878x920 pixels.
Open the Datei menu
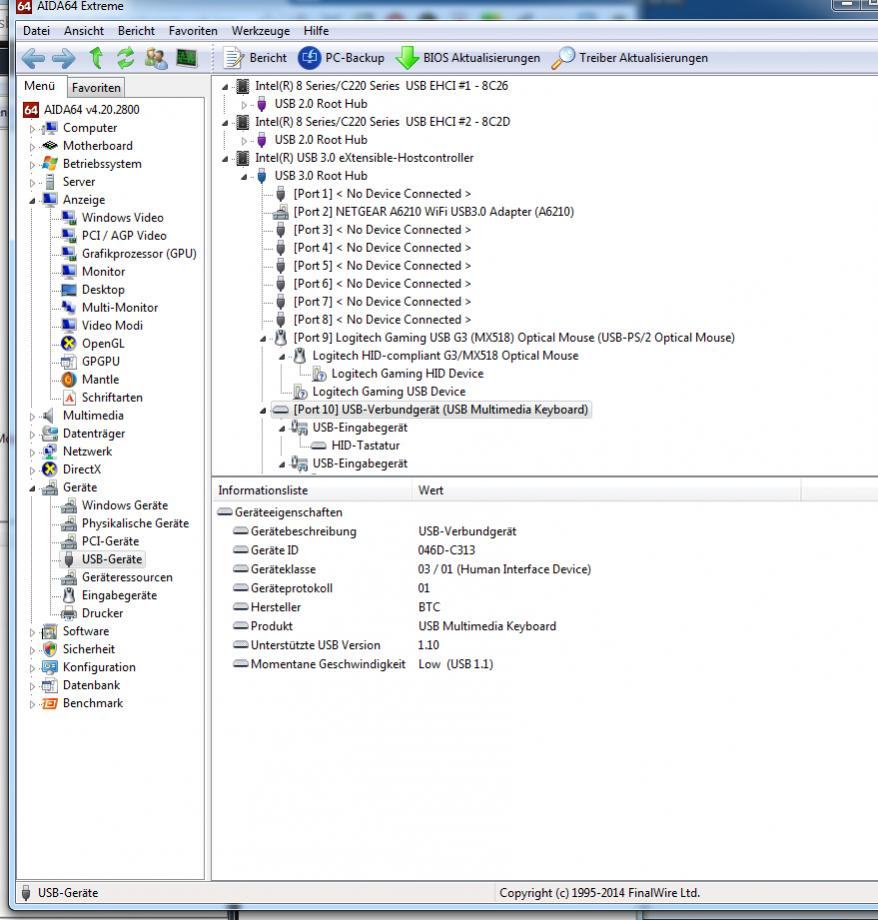click(x=36, y=31)
